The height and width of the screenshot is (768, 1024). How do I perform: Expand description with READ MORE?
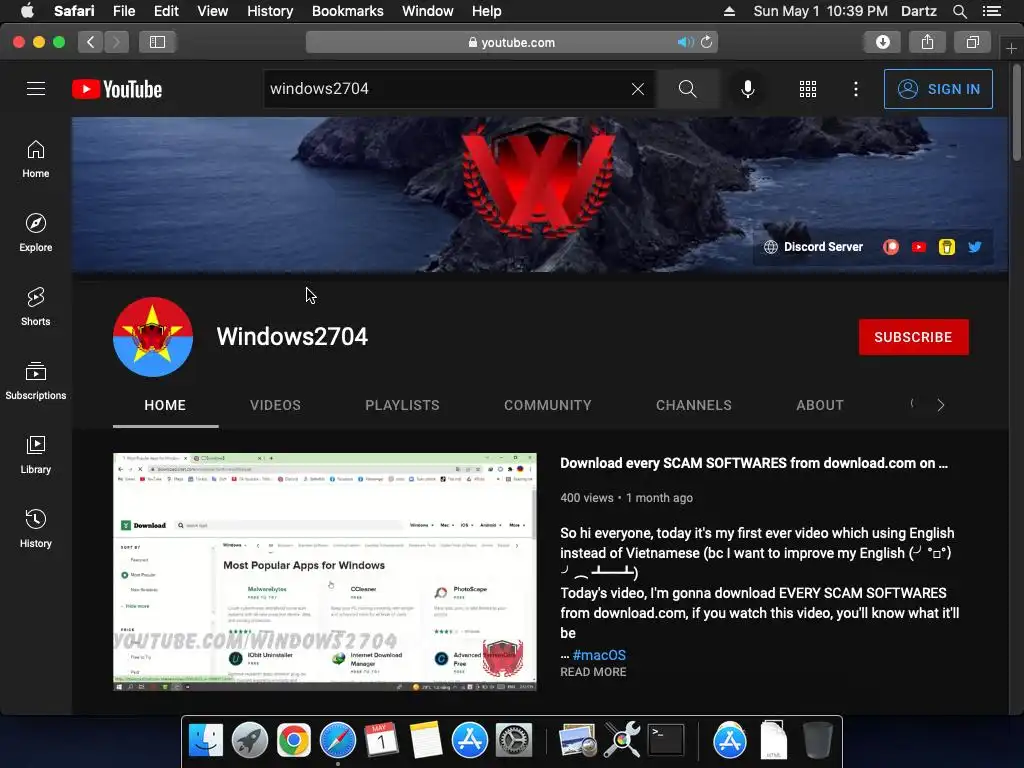593,672
